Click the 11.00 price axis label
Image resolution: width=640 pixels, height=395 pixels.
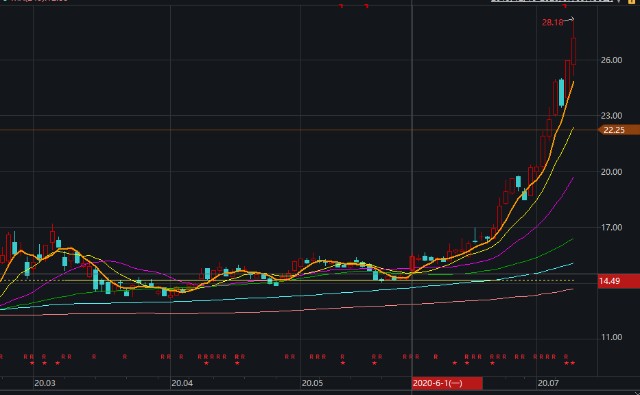(x=611, y=337)
